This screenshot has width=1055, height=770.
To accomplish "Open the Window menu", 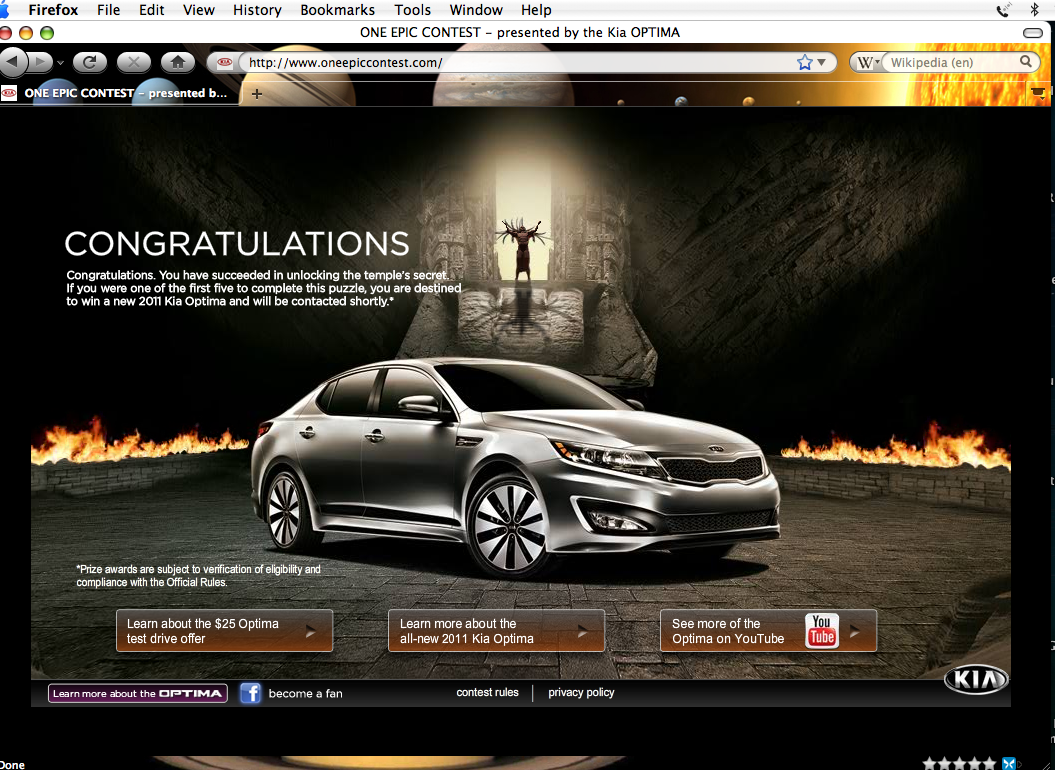I will pyautogui.click(x=476, y=10).
